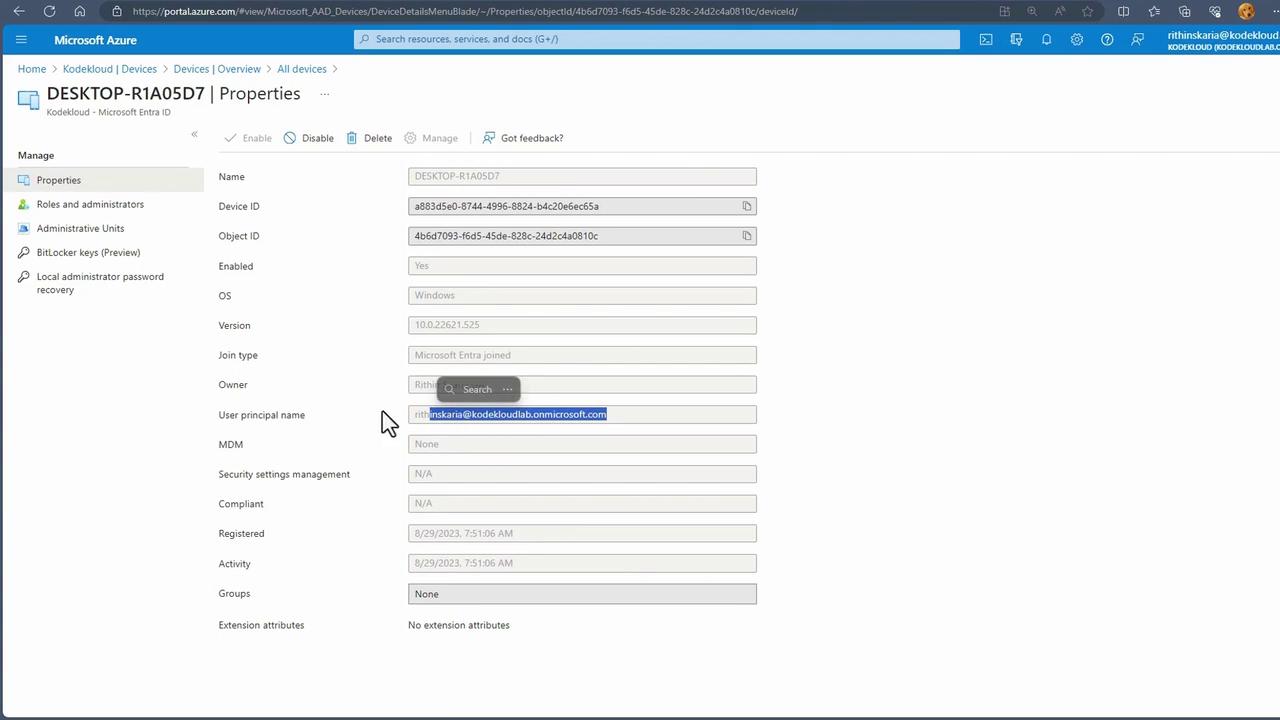1280x720 pixels.
Task: Click Got feedback? in the toolbar
Action: (523, 138)
